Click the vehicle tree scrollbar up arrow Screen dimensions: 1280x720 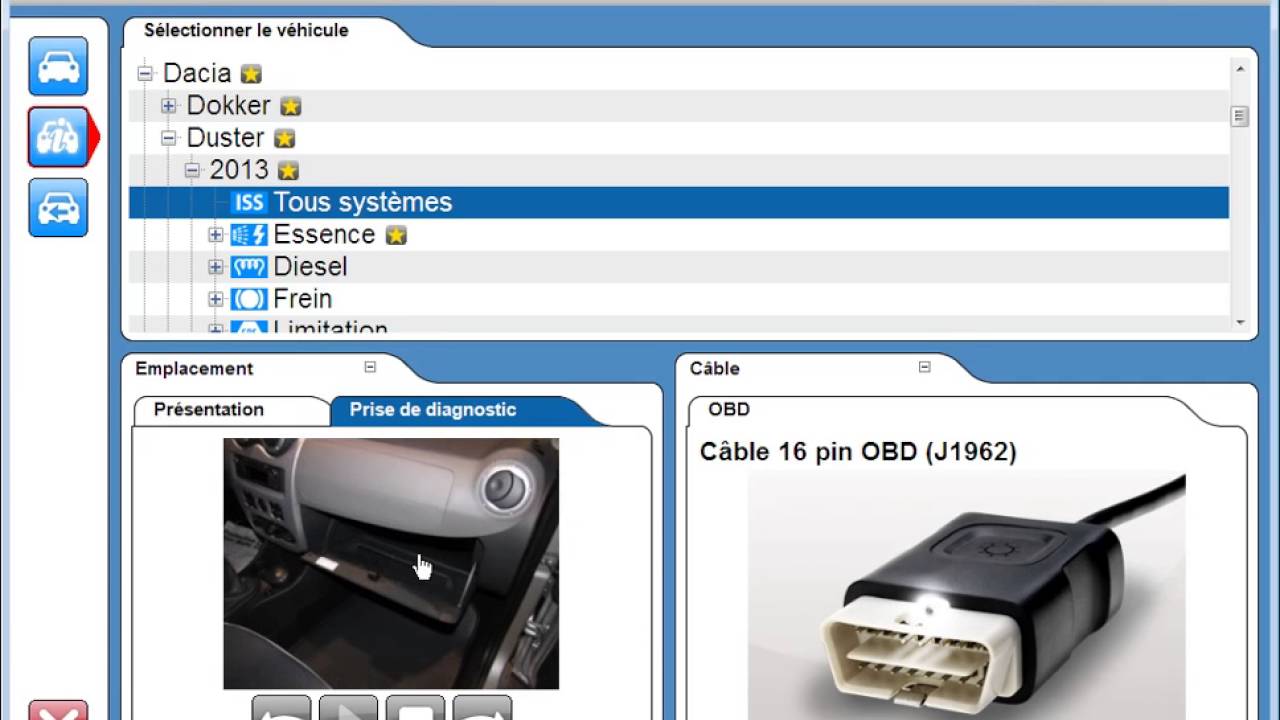tap(1240, 69)
